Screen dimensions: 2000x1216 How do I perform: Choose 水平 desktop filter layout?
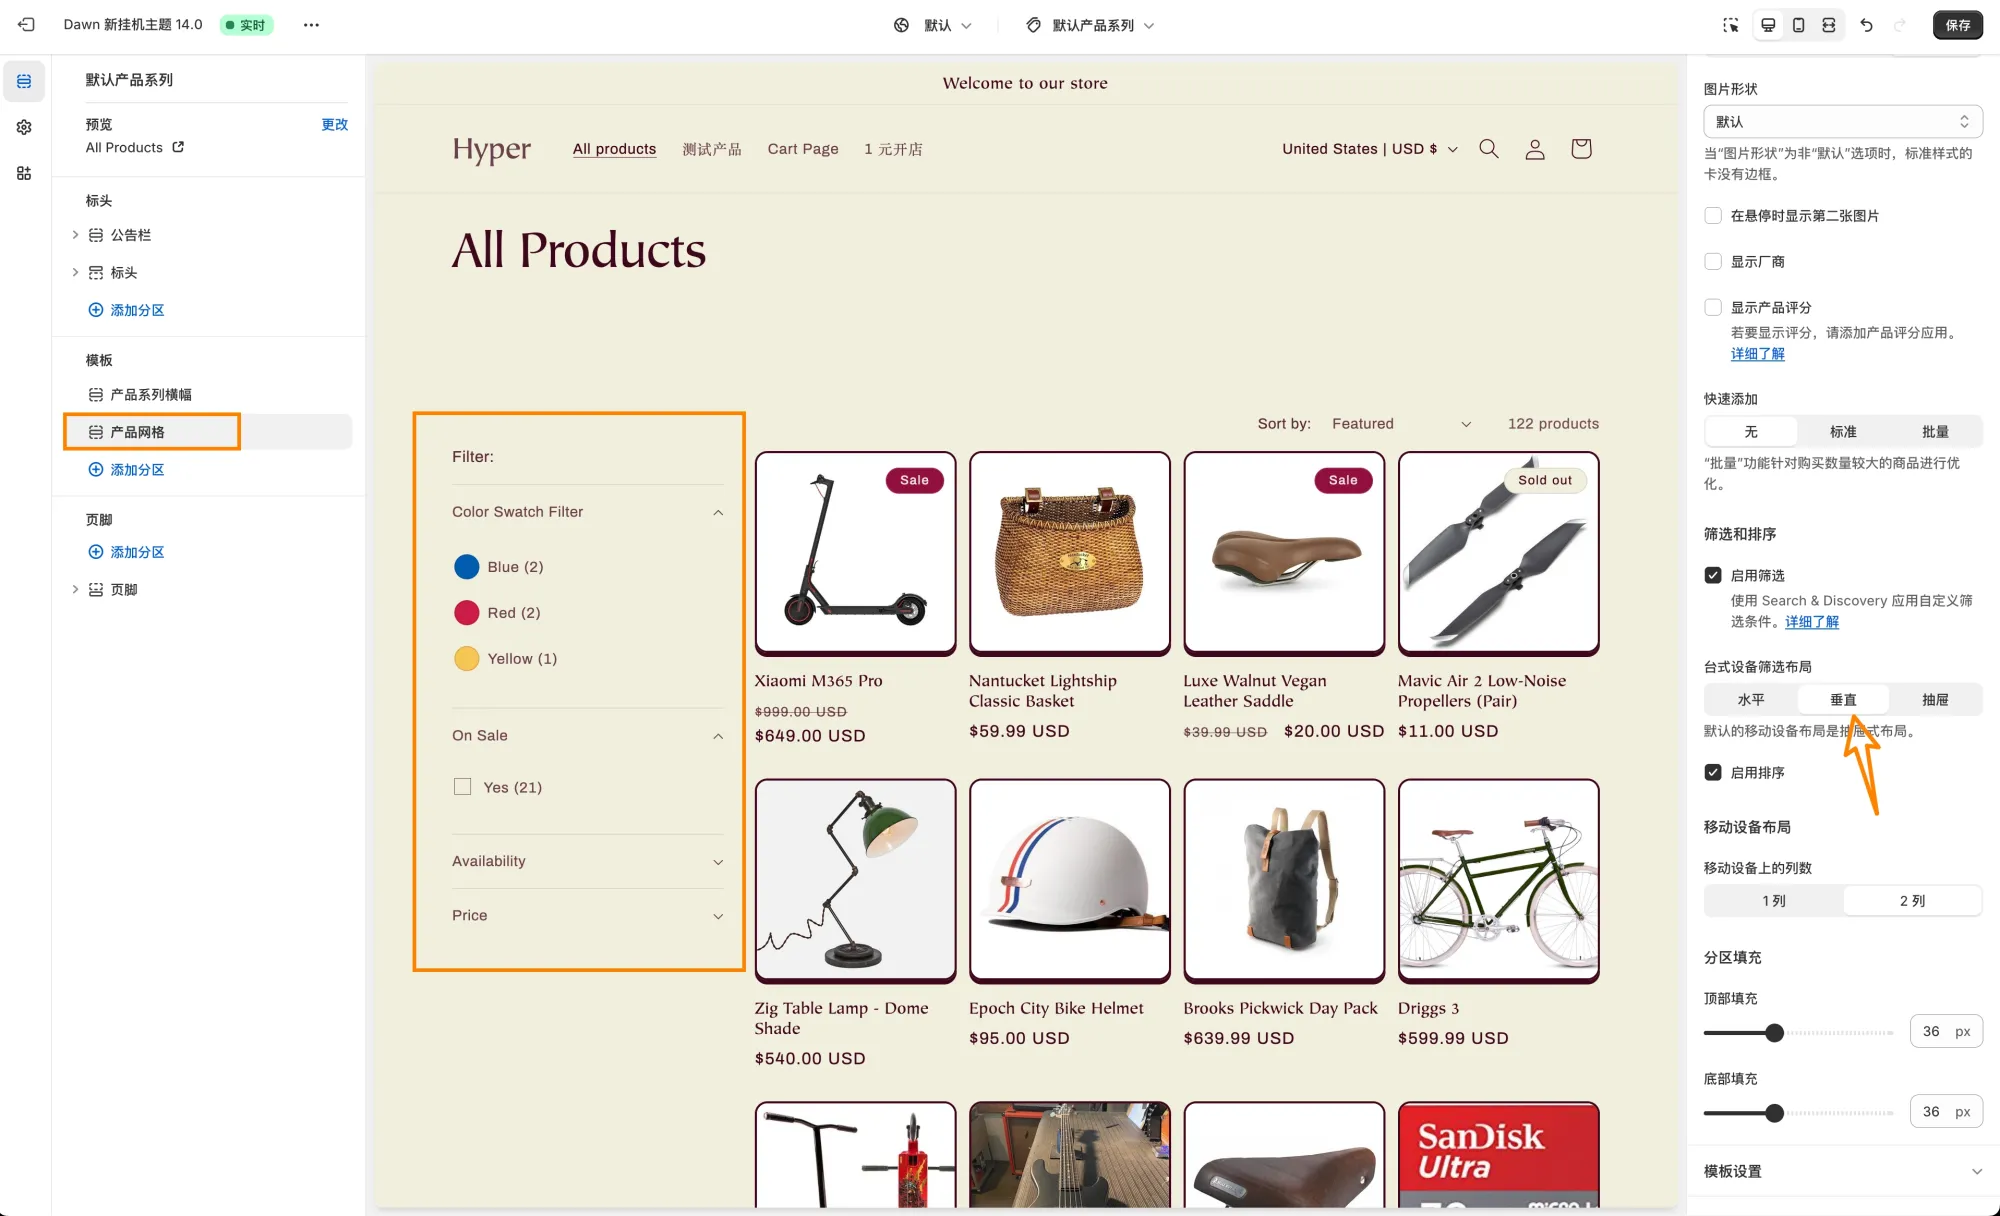point(1751,700)
